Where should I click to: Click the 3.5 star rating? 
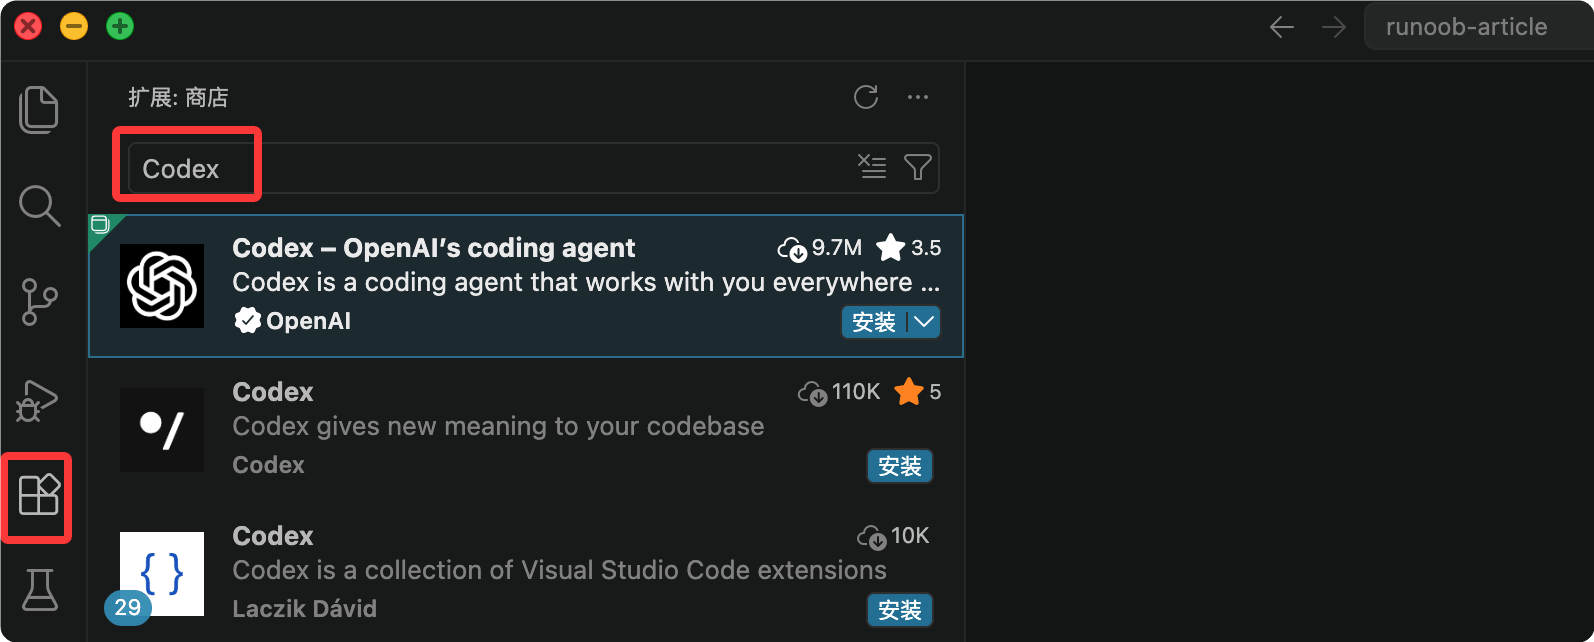point(909,247)
